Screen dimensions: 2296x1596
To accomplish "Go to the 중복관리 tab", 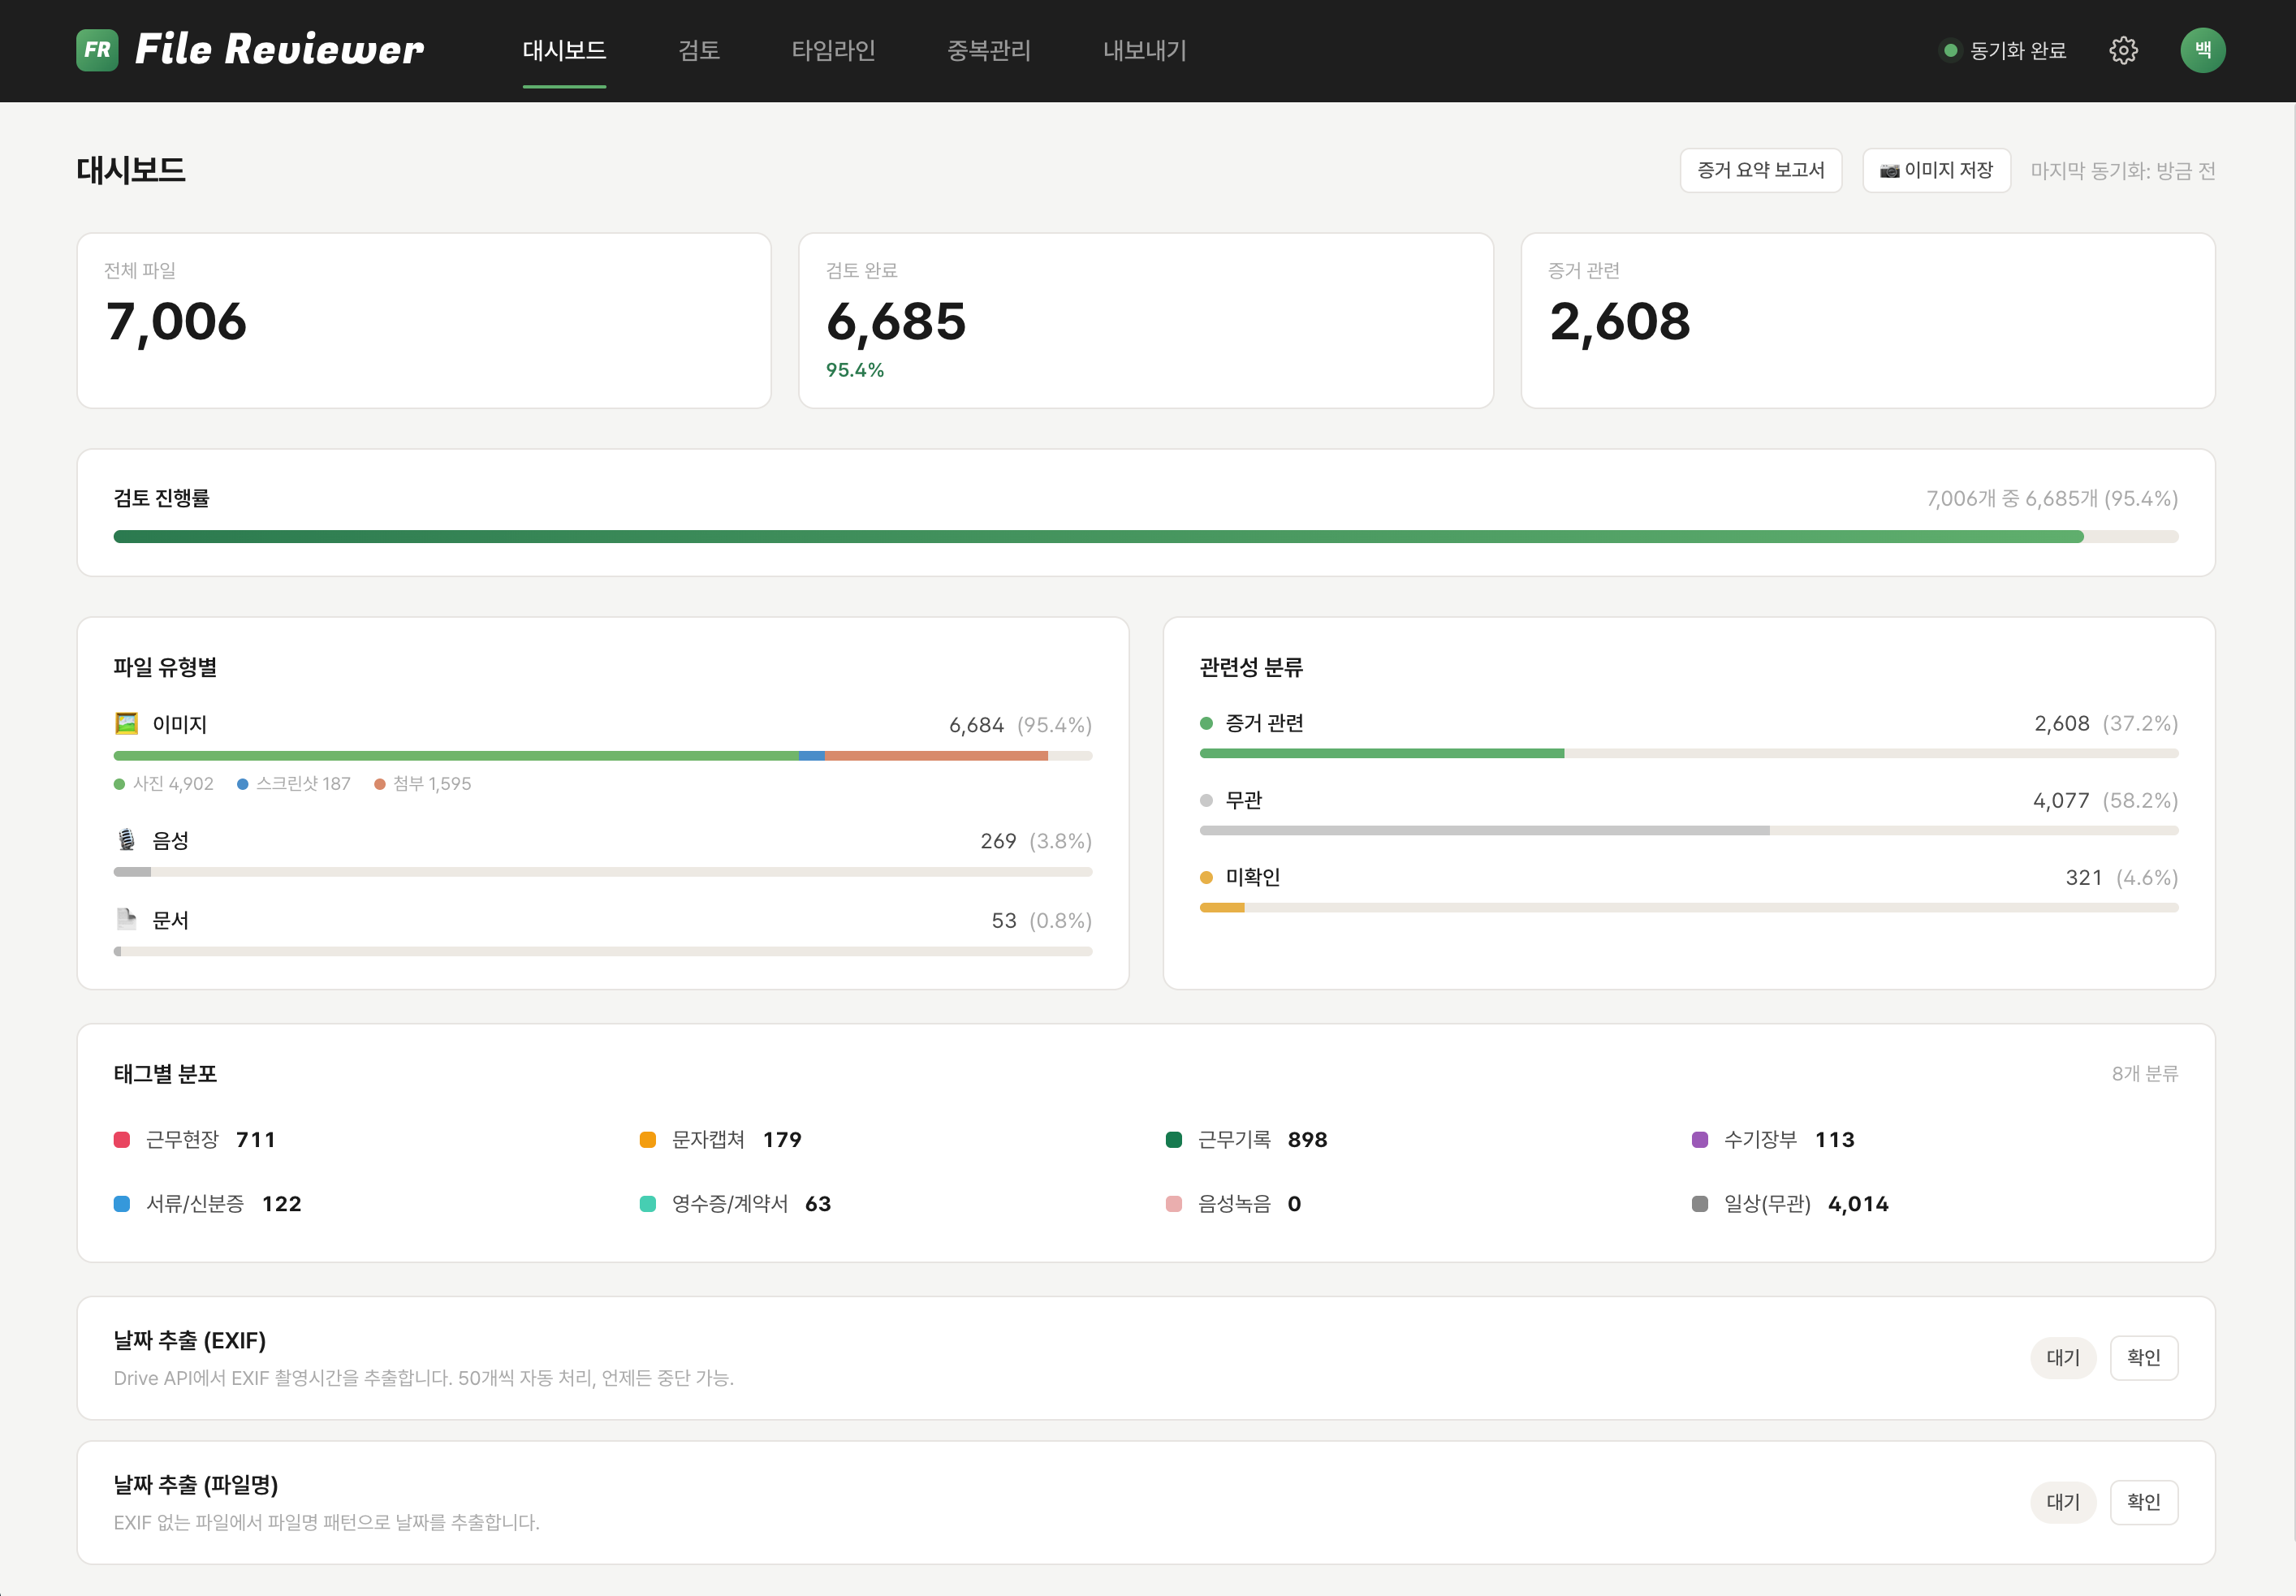I will click(x=988, y=50).
